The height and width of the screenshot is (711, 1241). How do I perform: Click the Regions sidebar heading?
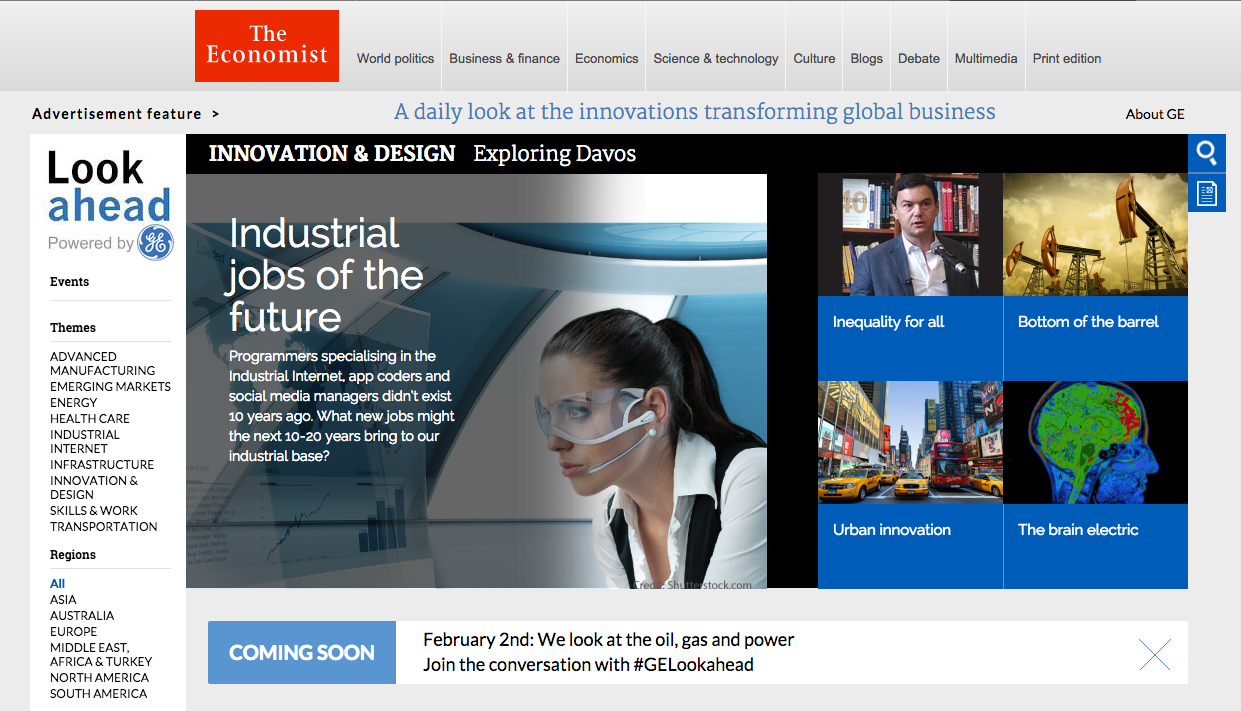(73, 555)
